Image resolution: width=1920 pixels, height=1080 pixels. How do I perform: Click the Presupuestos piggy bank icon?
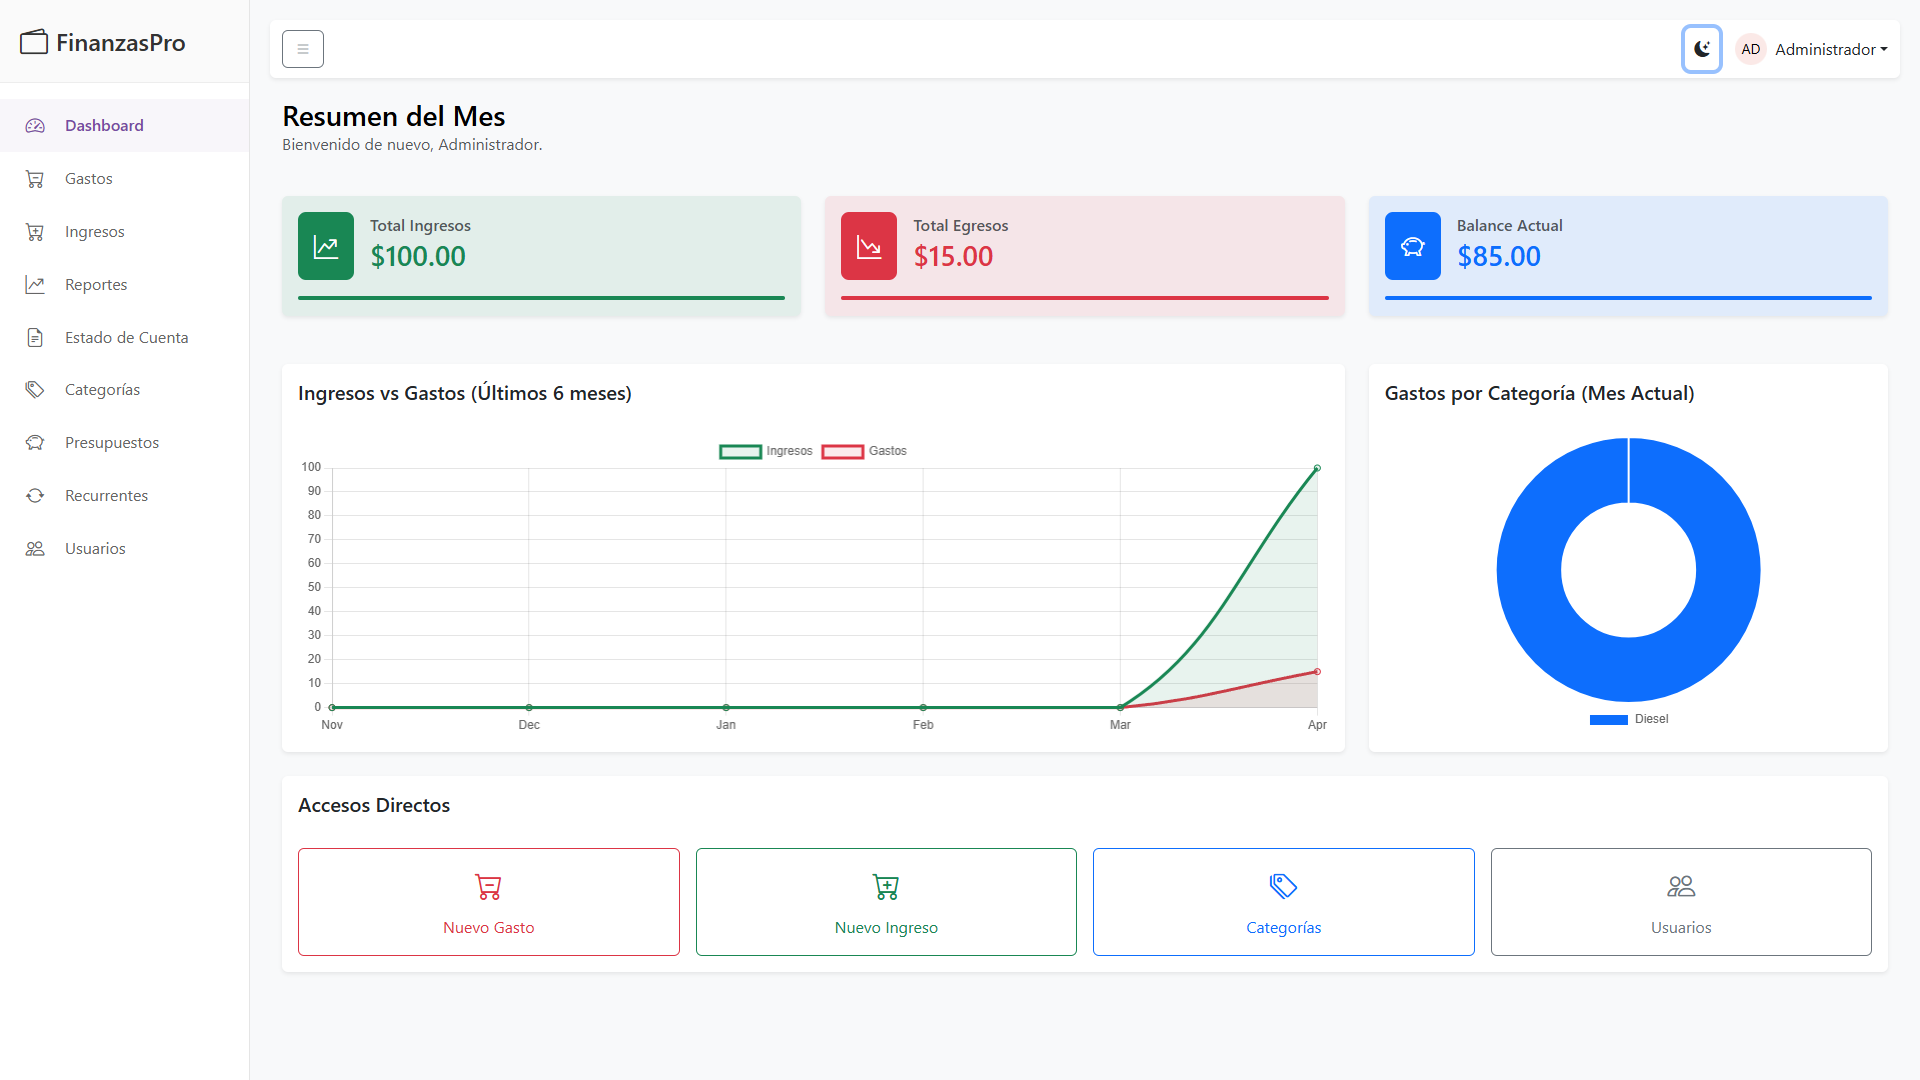coord(35,443)
